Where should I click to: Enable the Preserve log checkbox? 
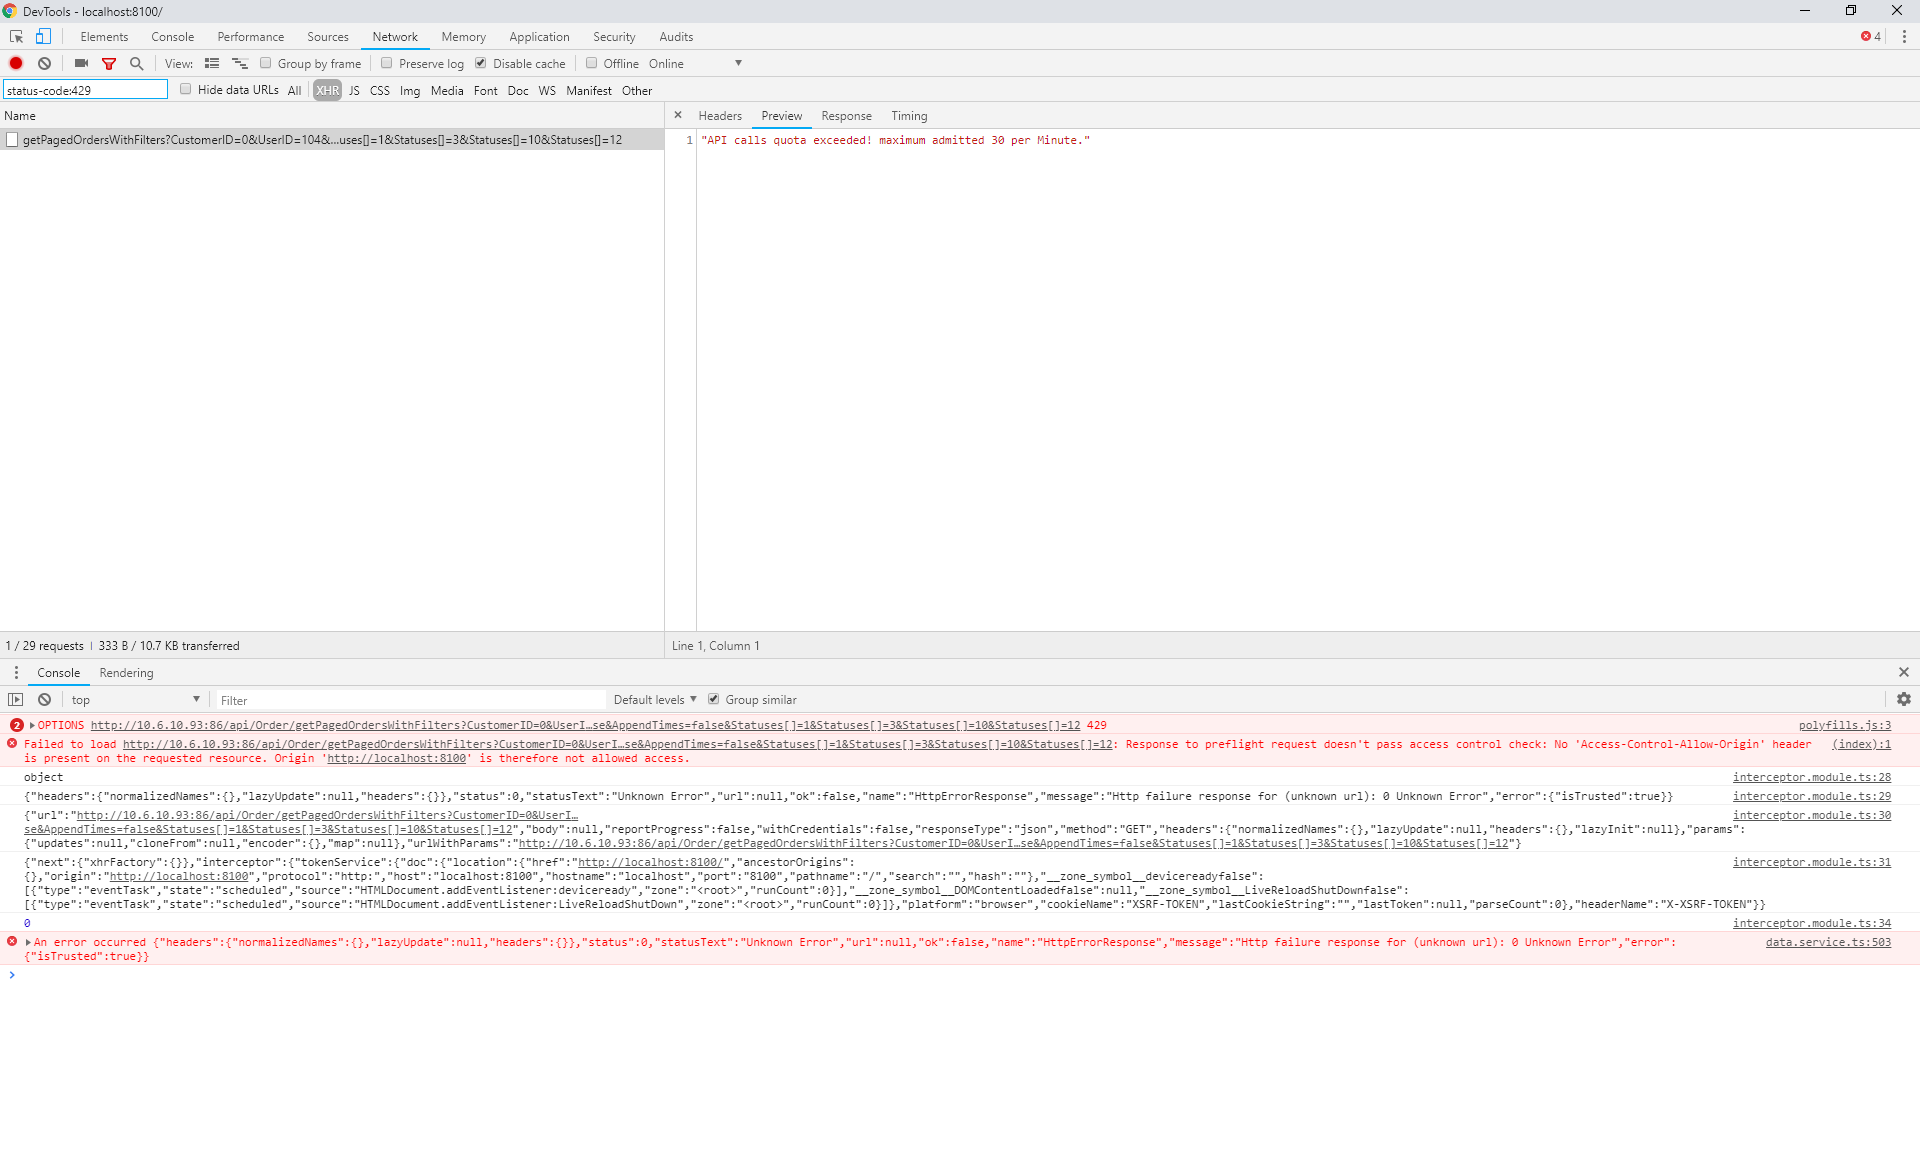point(387,62)
